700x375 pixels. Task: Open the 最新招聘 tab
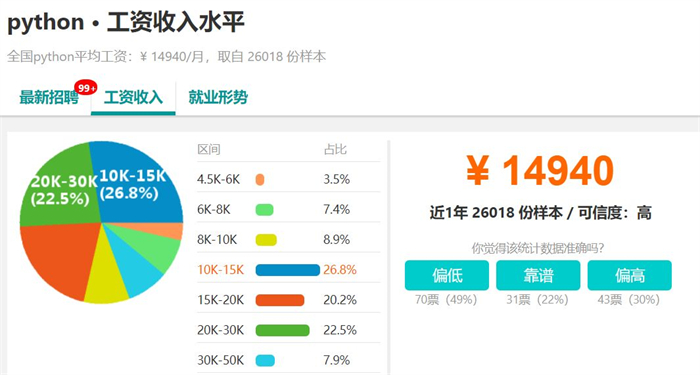[49, 97]
